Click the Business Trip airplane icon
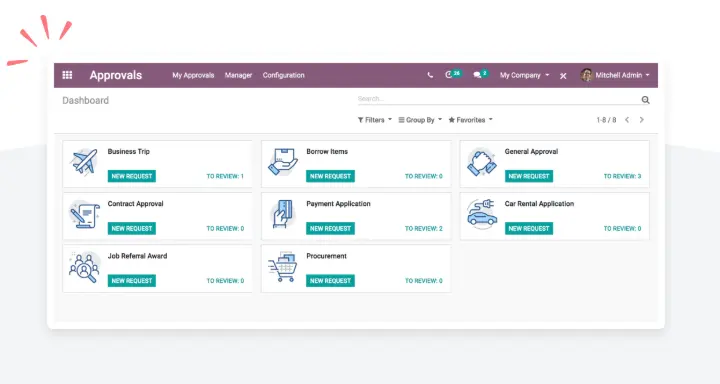Image resolution: width=720 pixels, height=384 pixels. [84, 162]
